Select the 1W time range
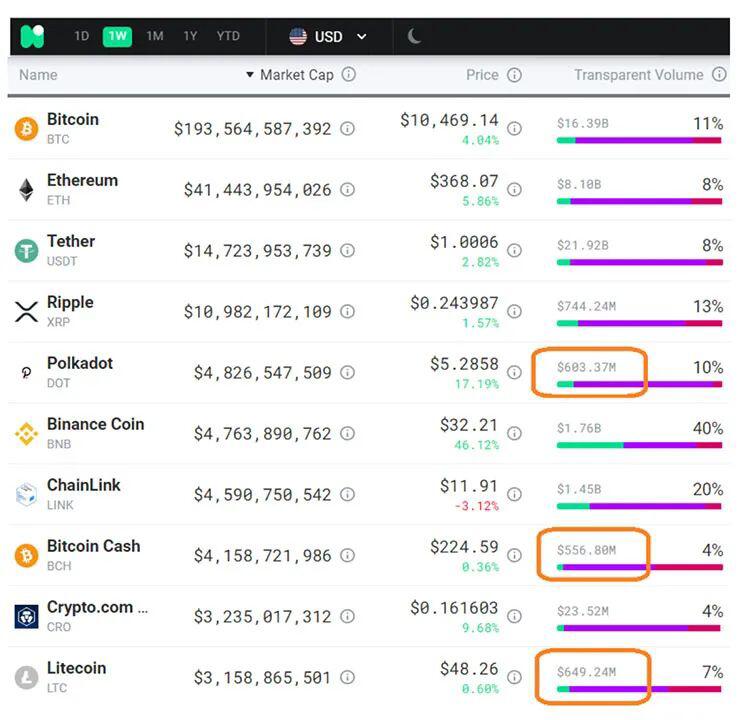Viewport: 750px width, 720px height. tap(118, 37)
